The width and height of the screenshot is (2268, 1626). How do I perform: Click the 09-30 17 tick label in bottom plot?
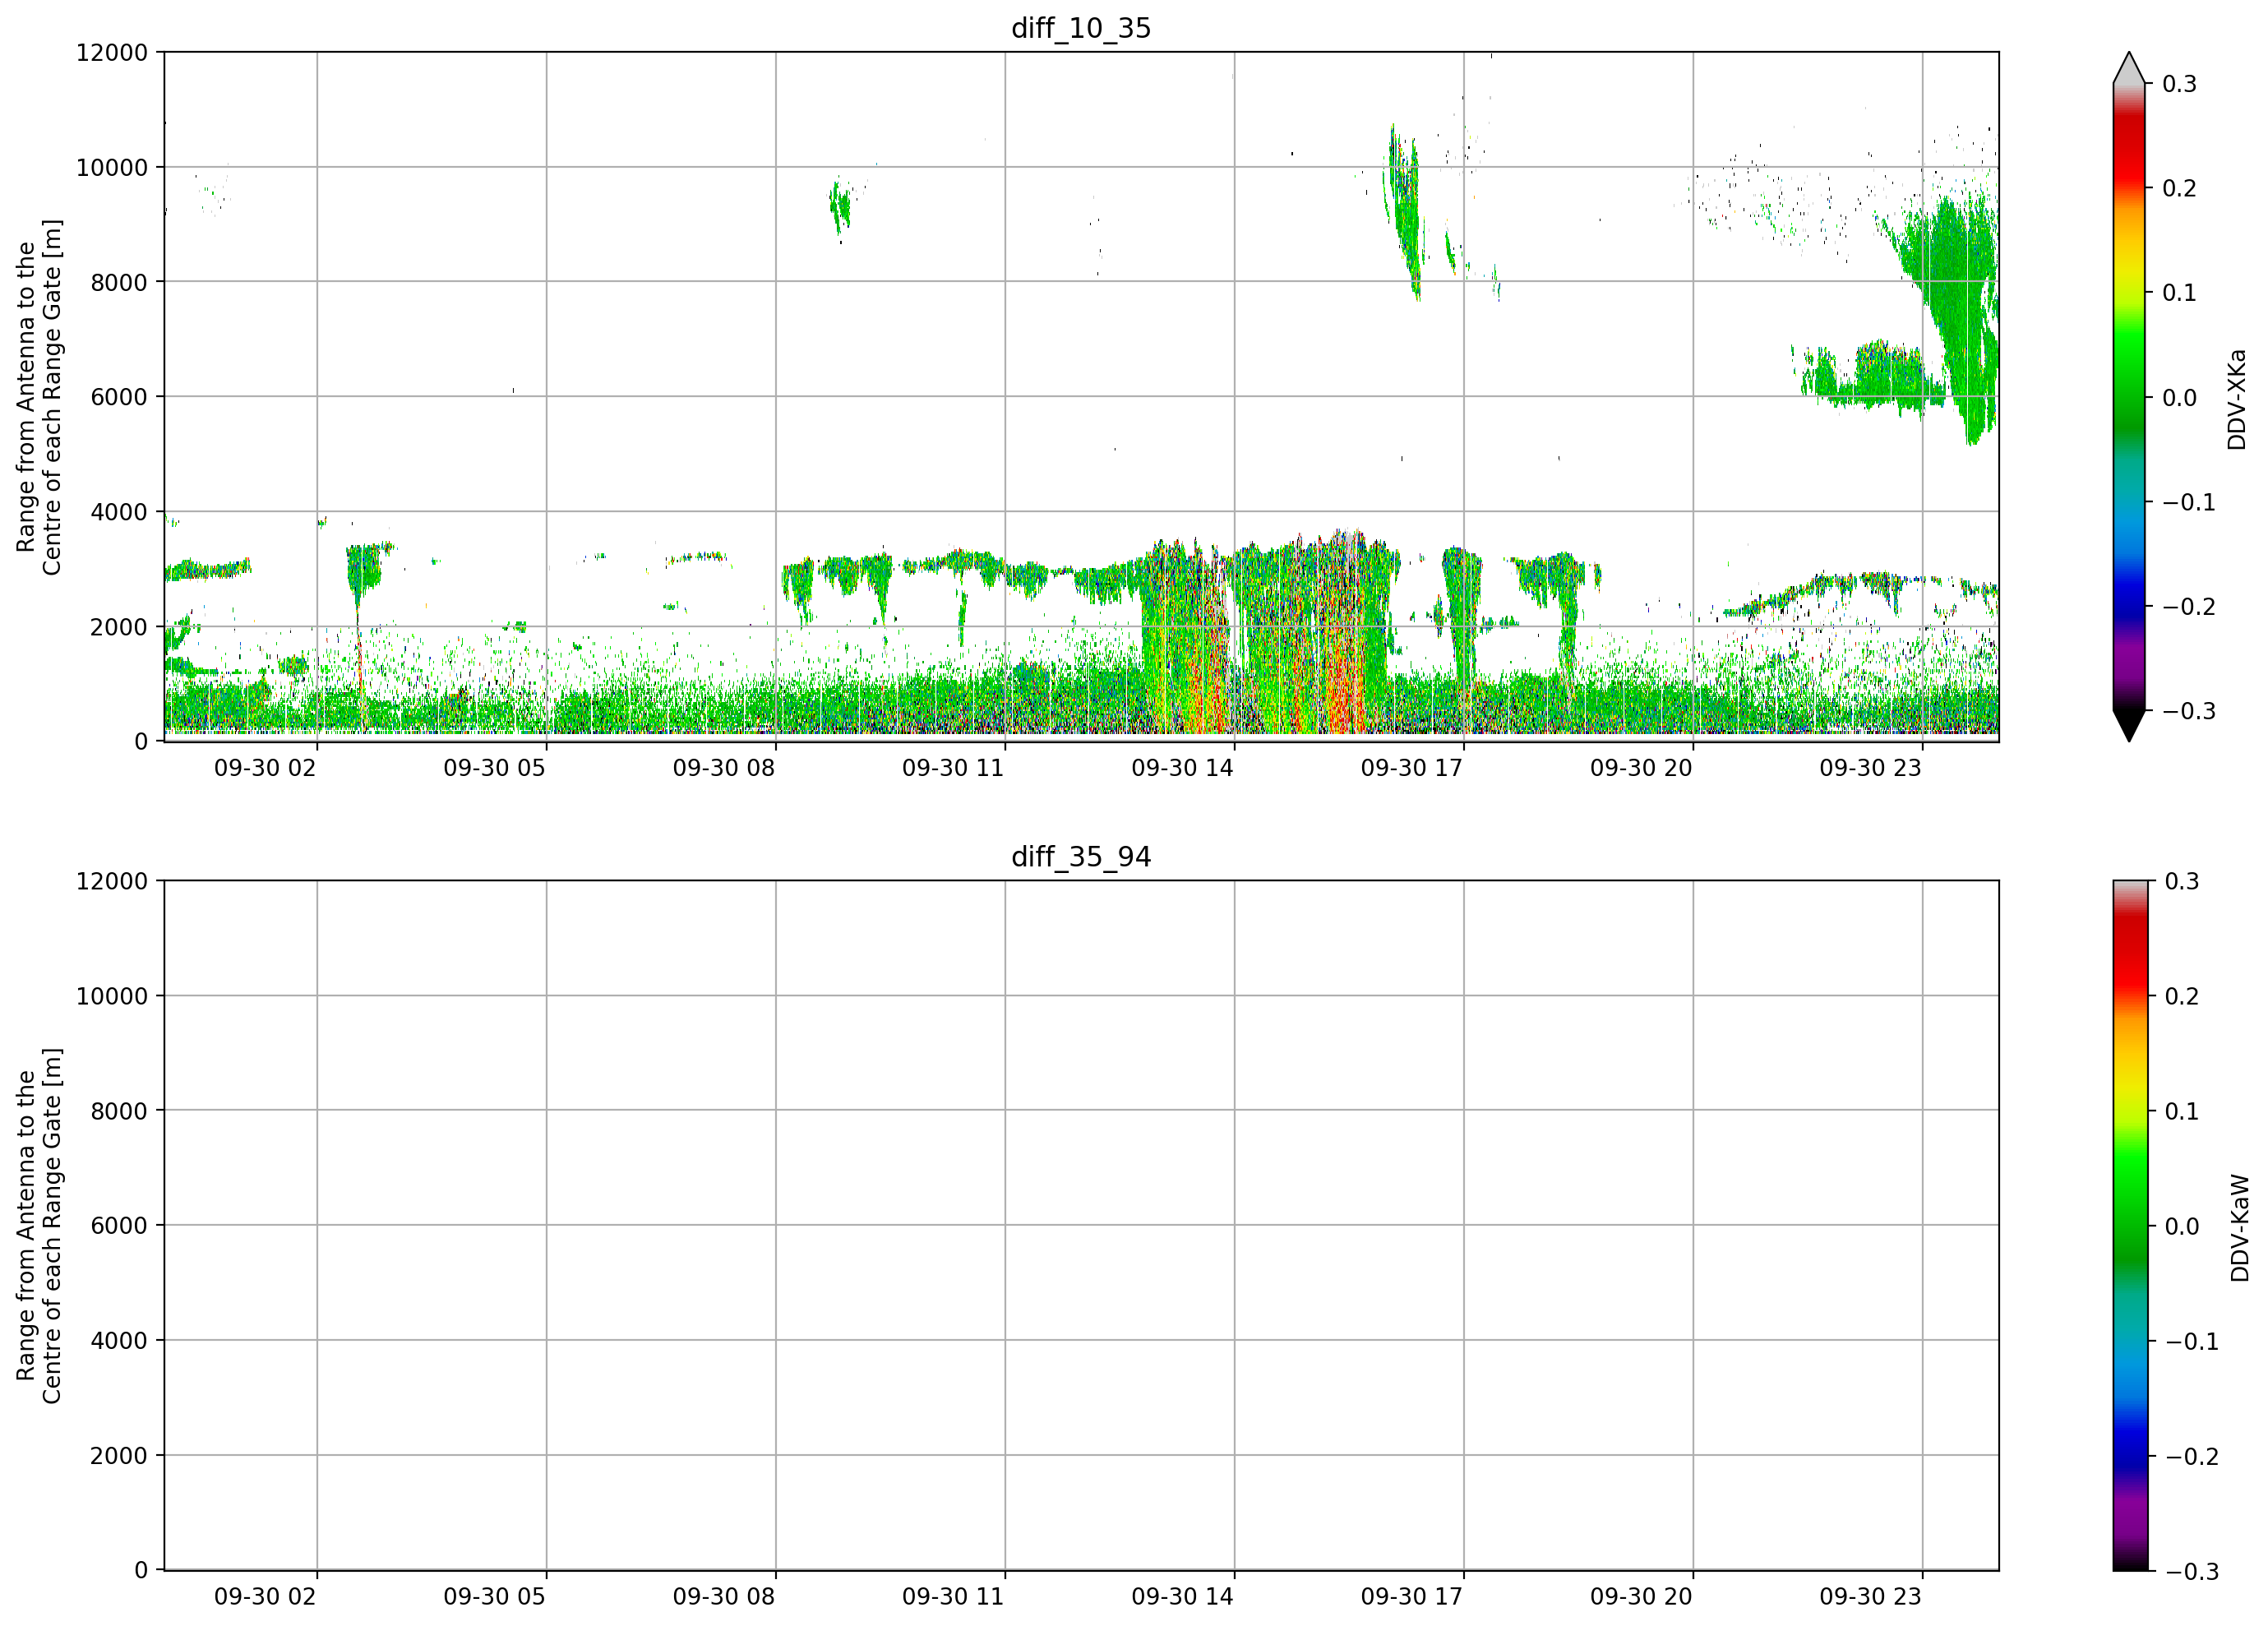coord(1411,1597)
